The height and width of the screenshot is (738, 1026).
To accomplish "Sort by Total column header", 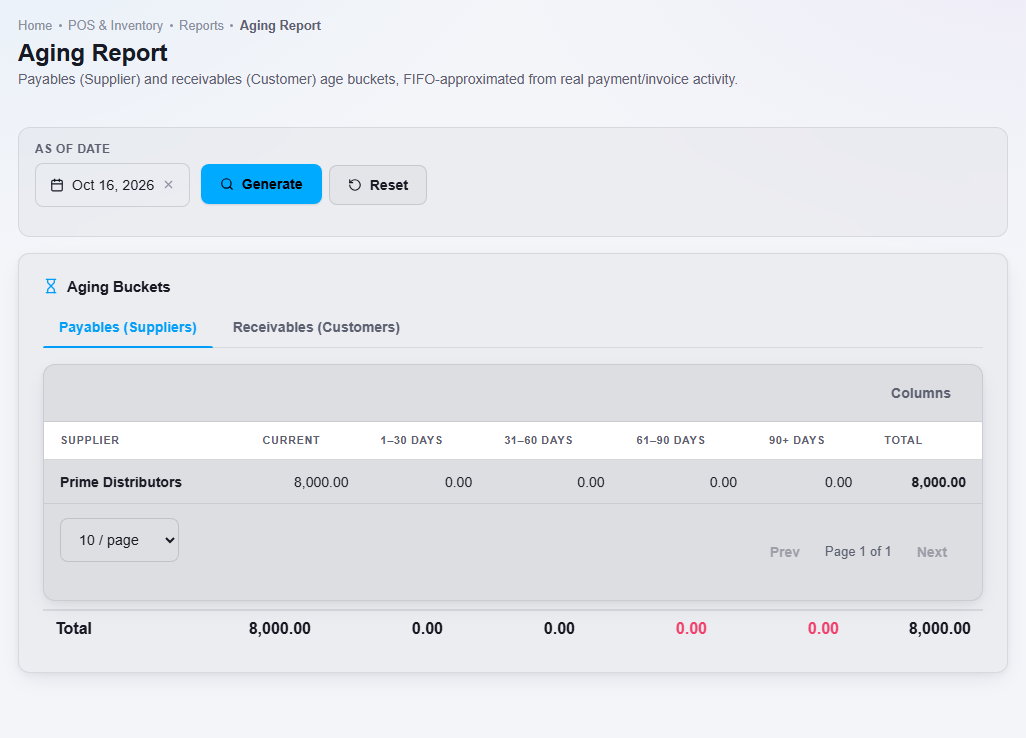I will 903,440.
